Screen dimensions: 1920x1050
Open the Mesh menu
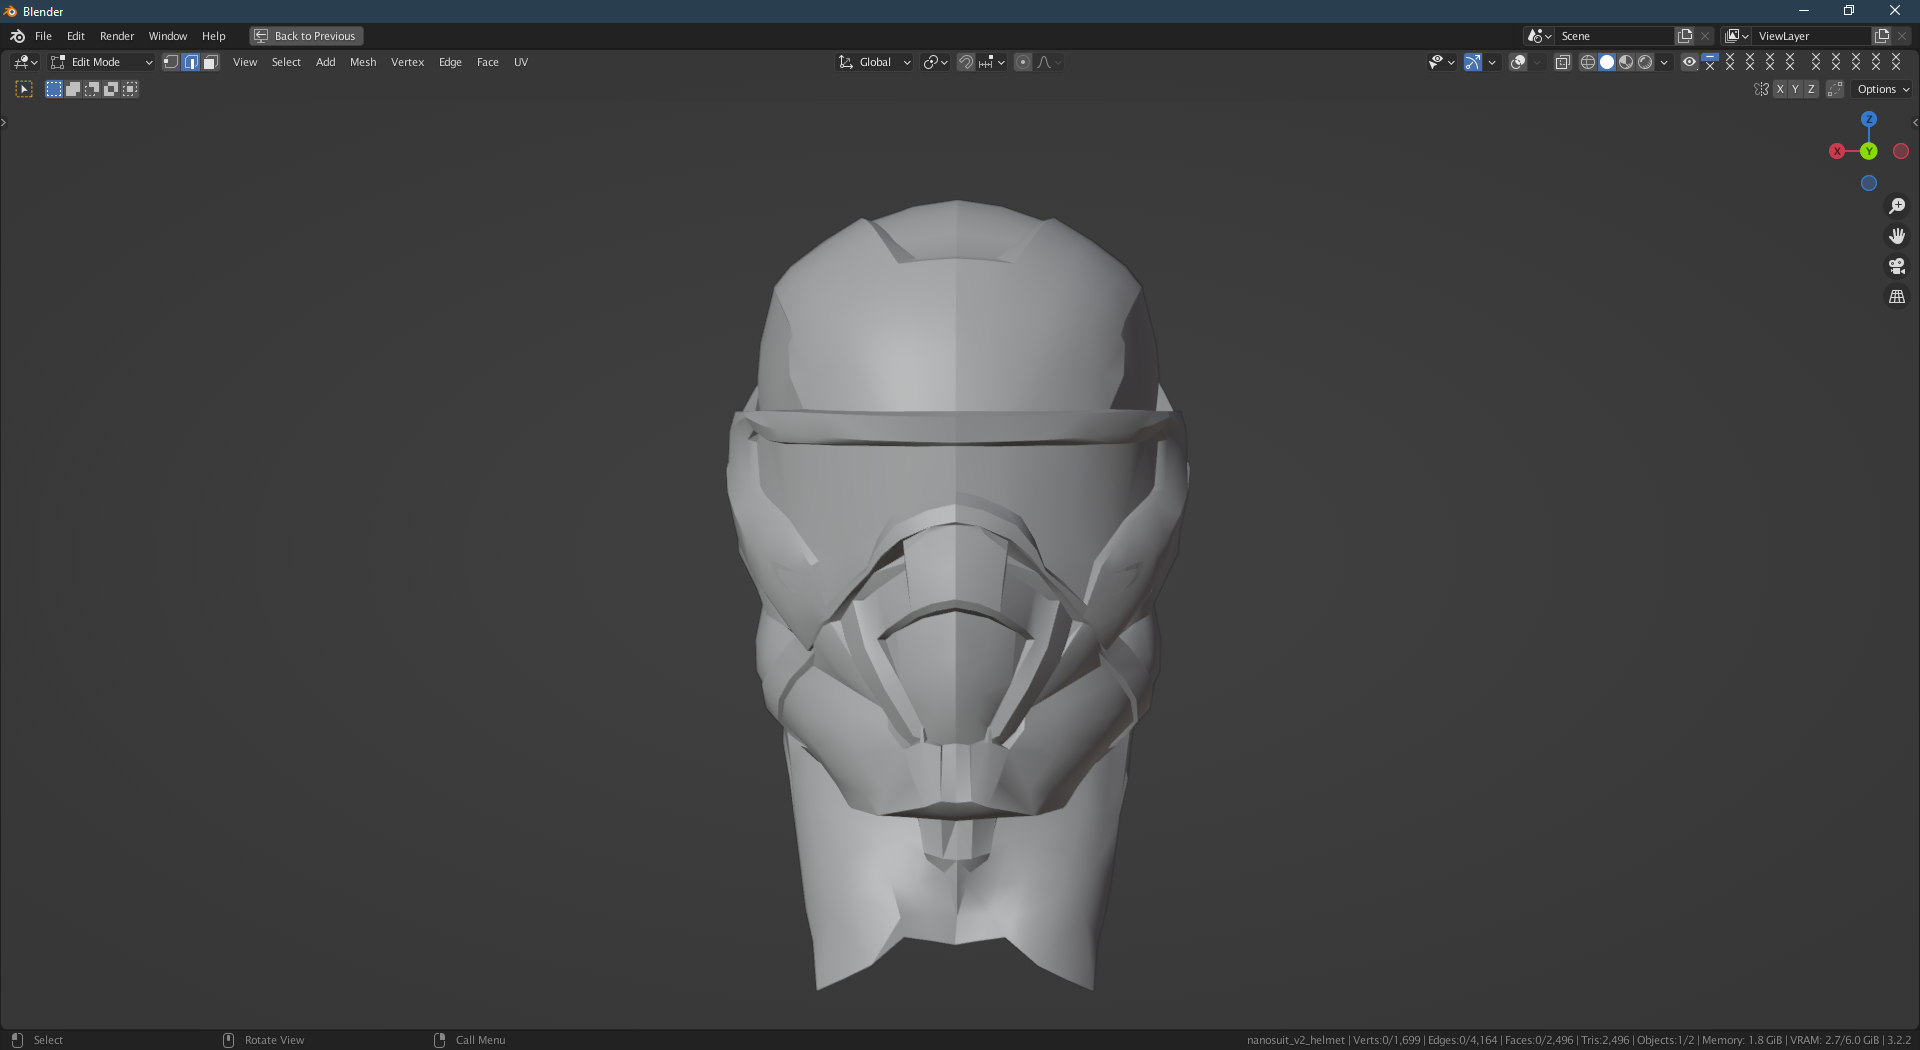pos(362,62)
